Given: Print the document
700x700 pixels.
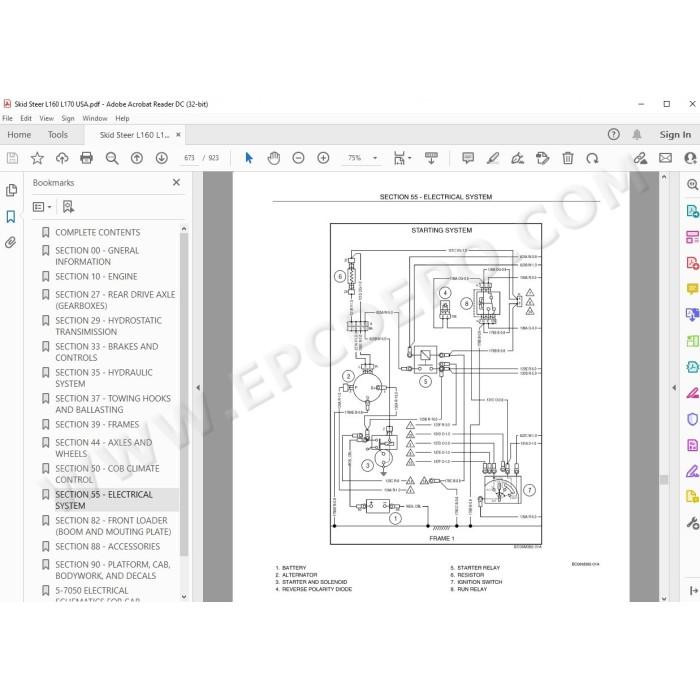Looking at the screenshot, I should click(87, 158).
